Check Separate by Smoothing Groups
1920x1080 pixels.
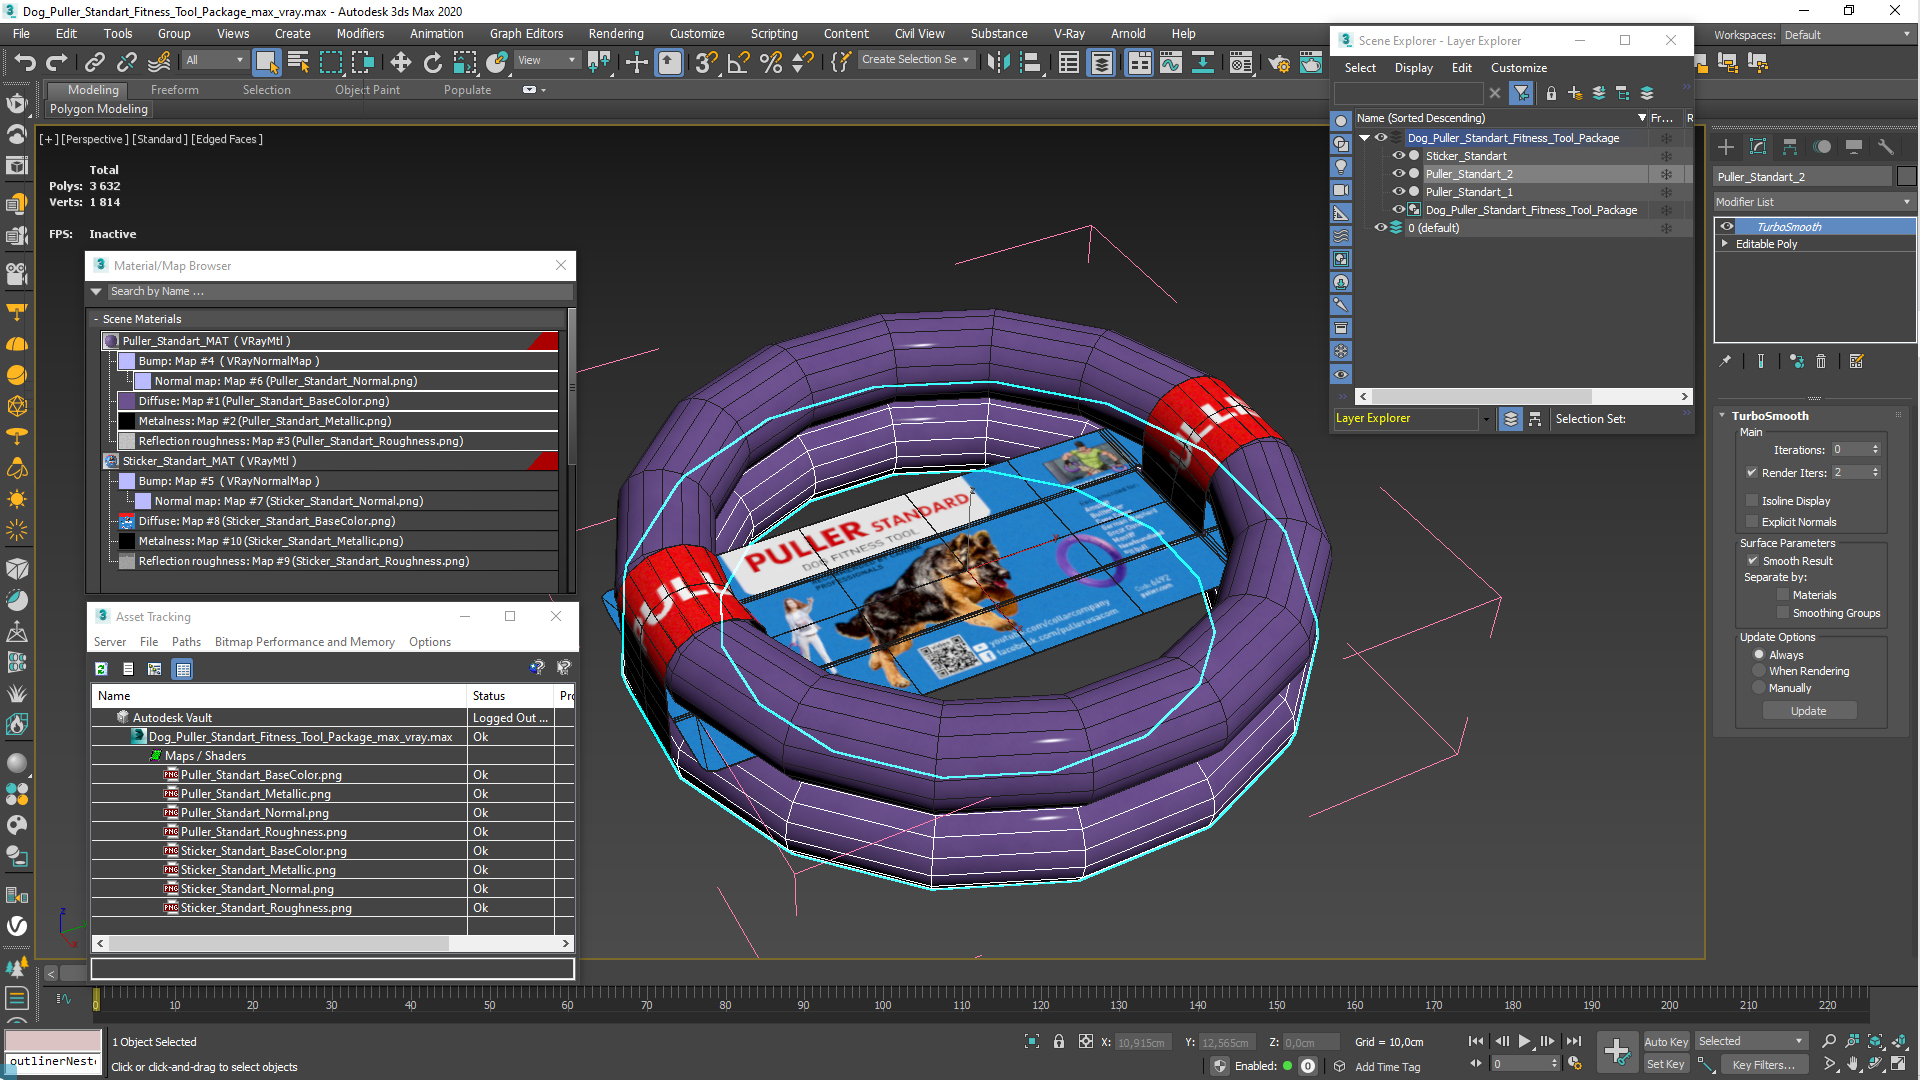[x=1782, y=613]
